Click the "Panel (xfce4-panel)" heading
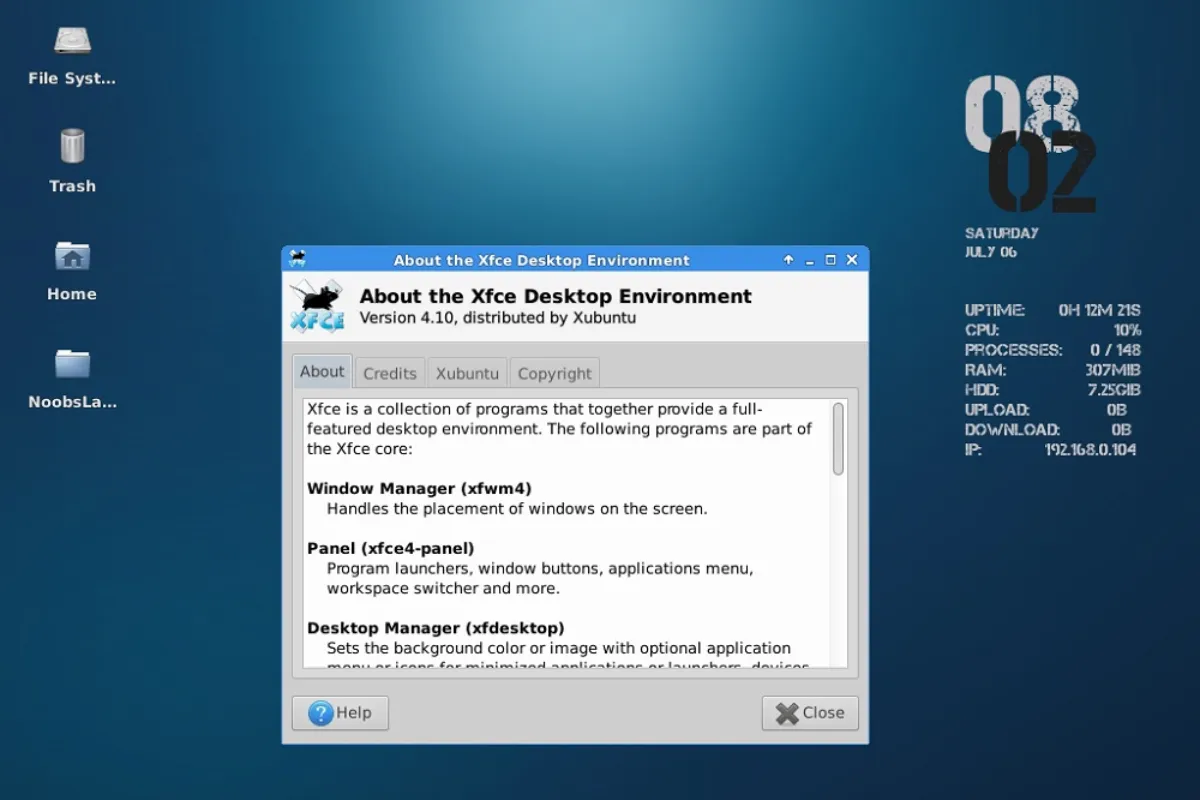The width and height of the screenshot is (1200, 800). (391, 548)
